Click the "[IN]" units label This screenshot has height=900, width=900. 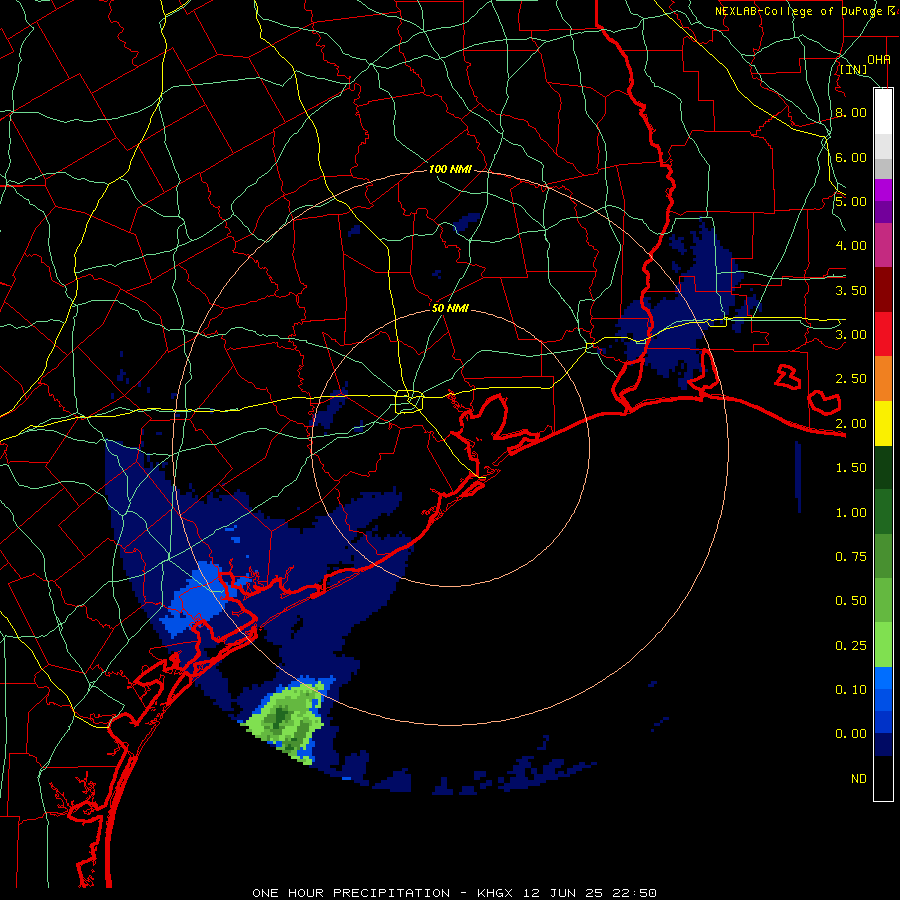click(x=854, y=69)
